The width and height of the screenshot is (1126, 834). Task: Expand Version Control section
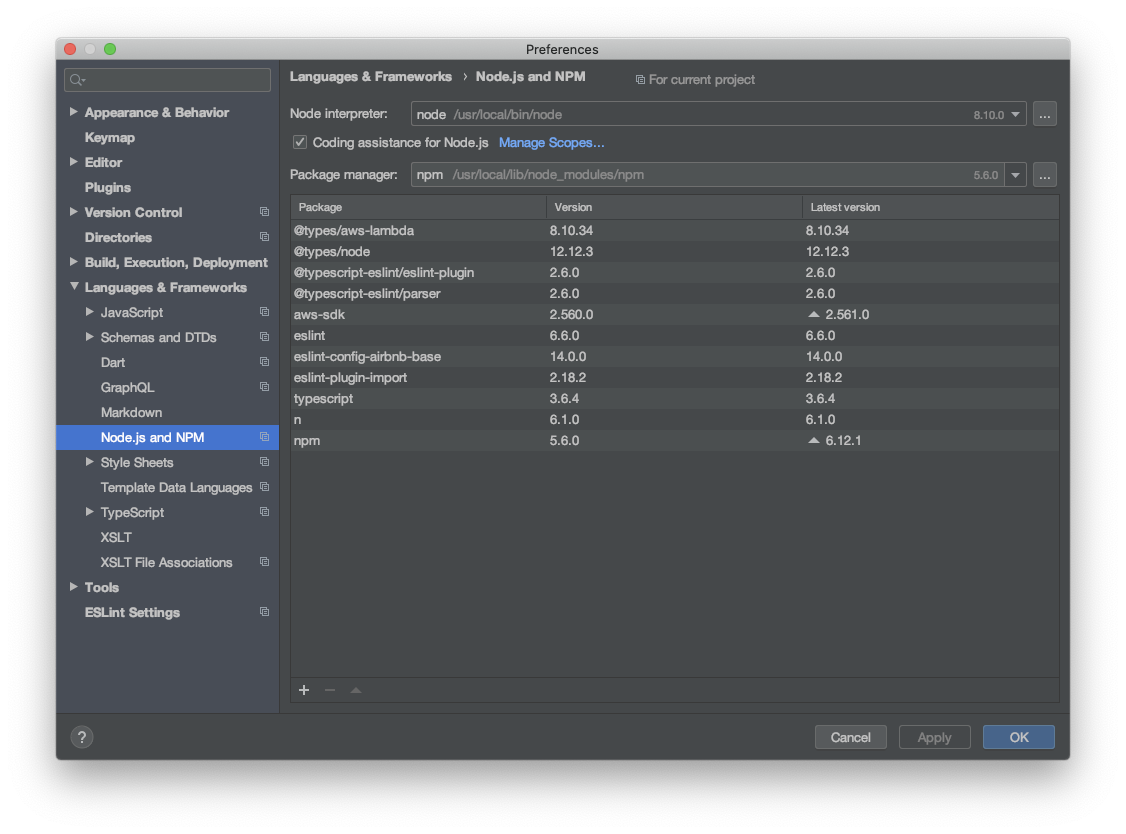[73, 212]
